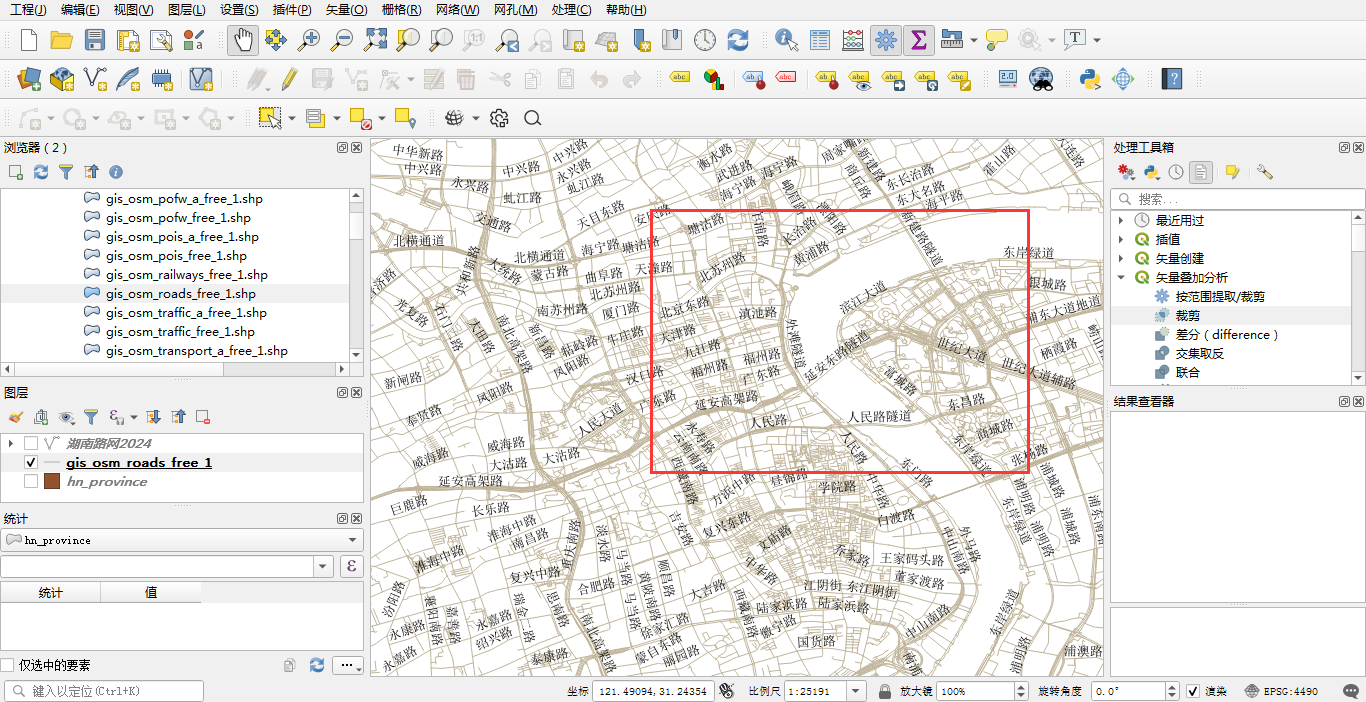Open the 帮助(H) menu
Image resolution: width=1366 pixels, height=702 pixels.
(x=626, y=10)
